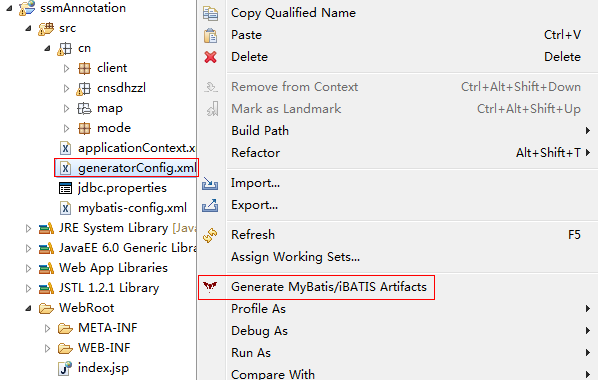Click the META-INF folder icon
The image size is (598, 380).
point(65,328)
